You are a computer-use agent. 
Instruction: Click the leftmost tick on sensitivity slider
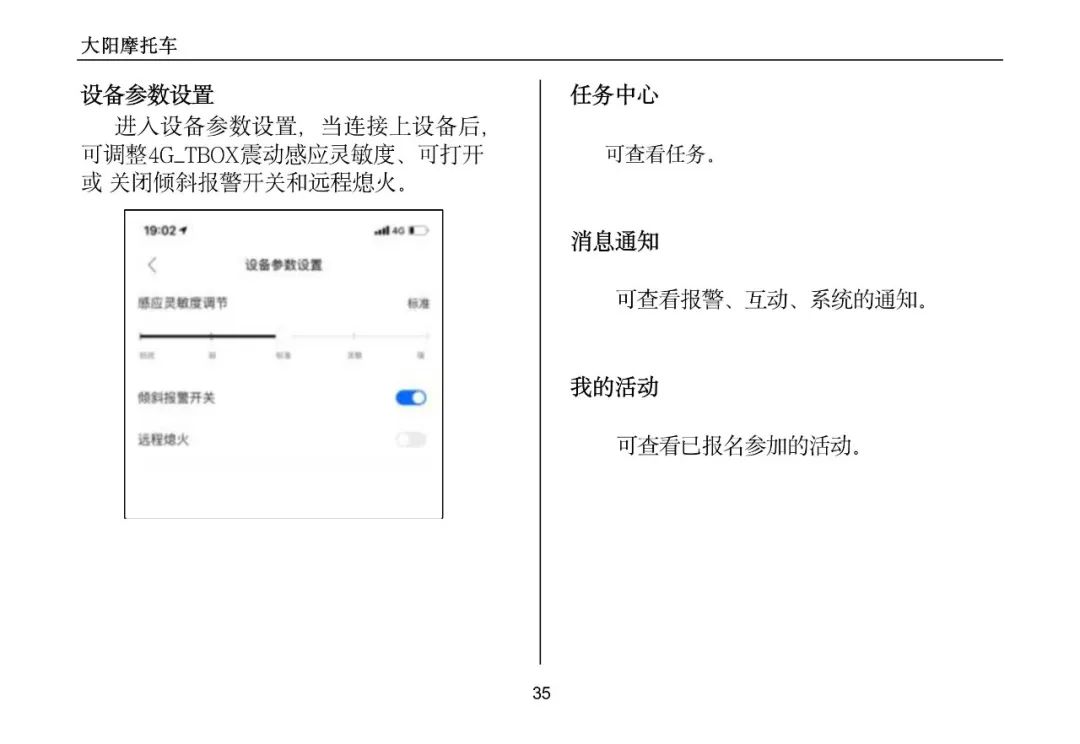coord(141,336)
